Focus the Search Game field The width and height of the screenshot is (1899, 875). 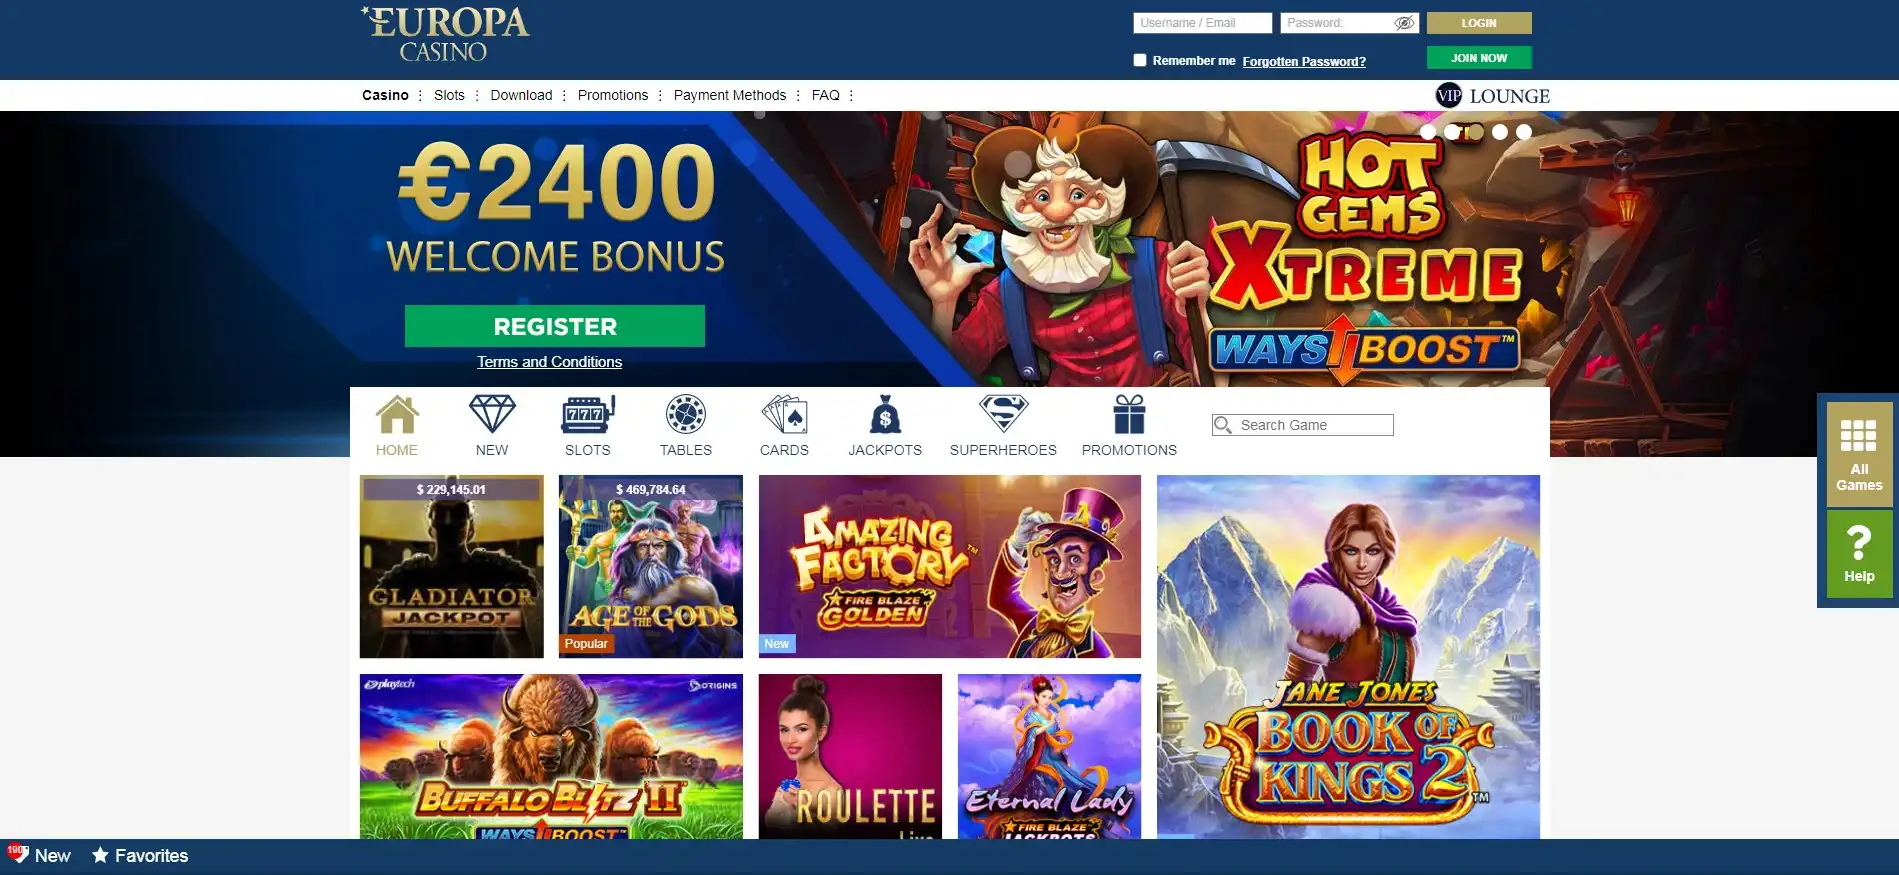point(1303,425)
